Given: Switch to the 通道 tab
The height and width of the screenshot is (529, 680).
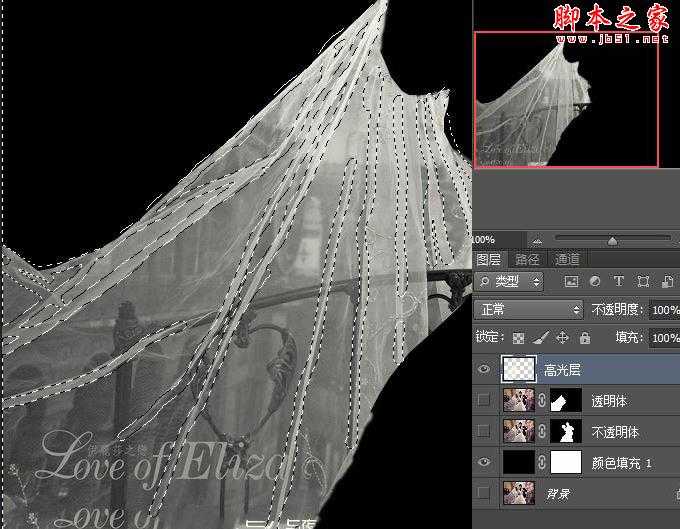Looking at the screenshot, I should point(567,259).
